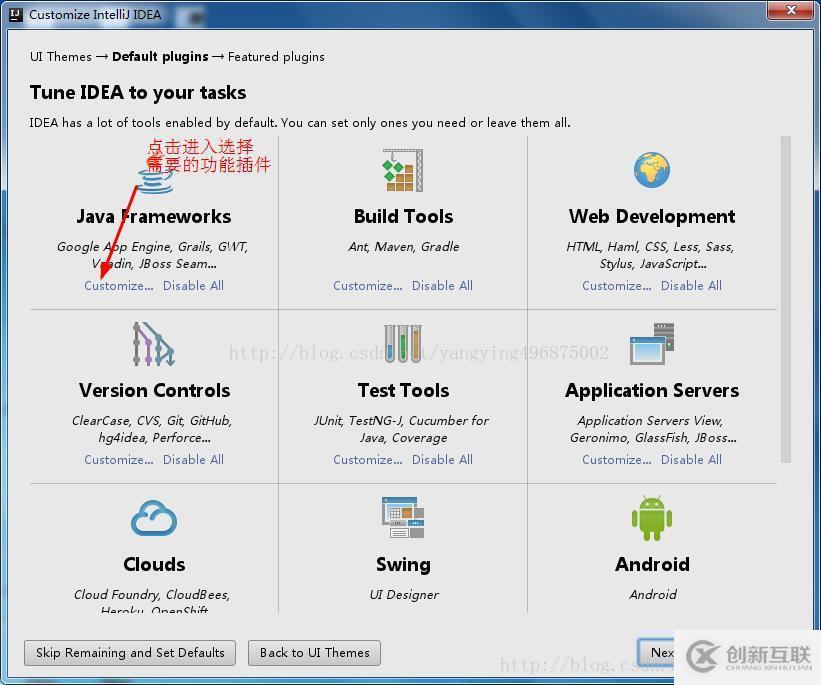Click 'JUnit, TestNG-J, Cucumber for' description
Viewport: 821px width, 685px height.
401,421
